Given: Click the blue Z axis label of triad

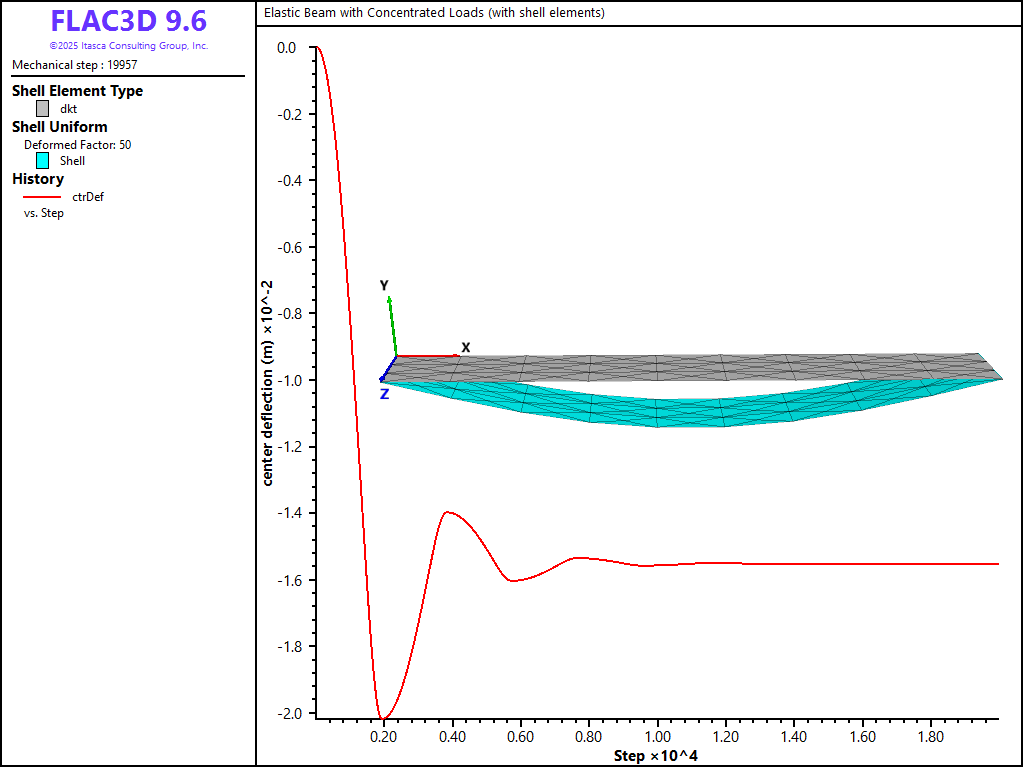Looking at the screenshot, I should tap(384, 395).
